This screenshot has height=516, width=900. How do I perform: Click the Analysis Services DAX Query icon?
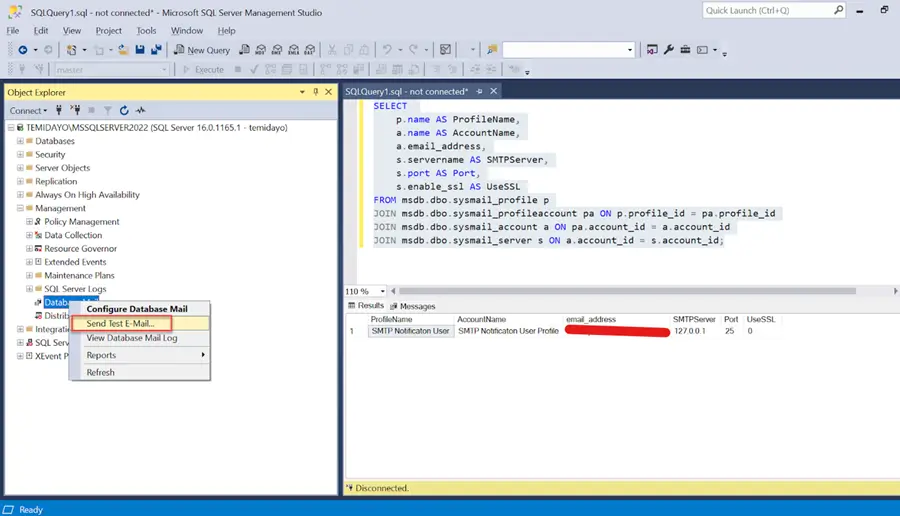click(310, 50)
